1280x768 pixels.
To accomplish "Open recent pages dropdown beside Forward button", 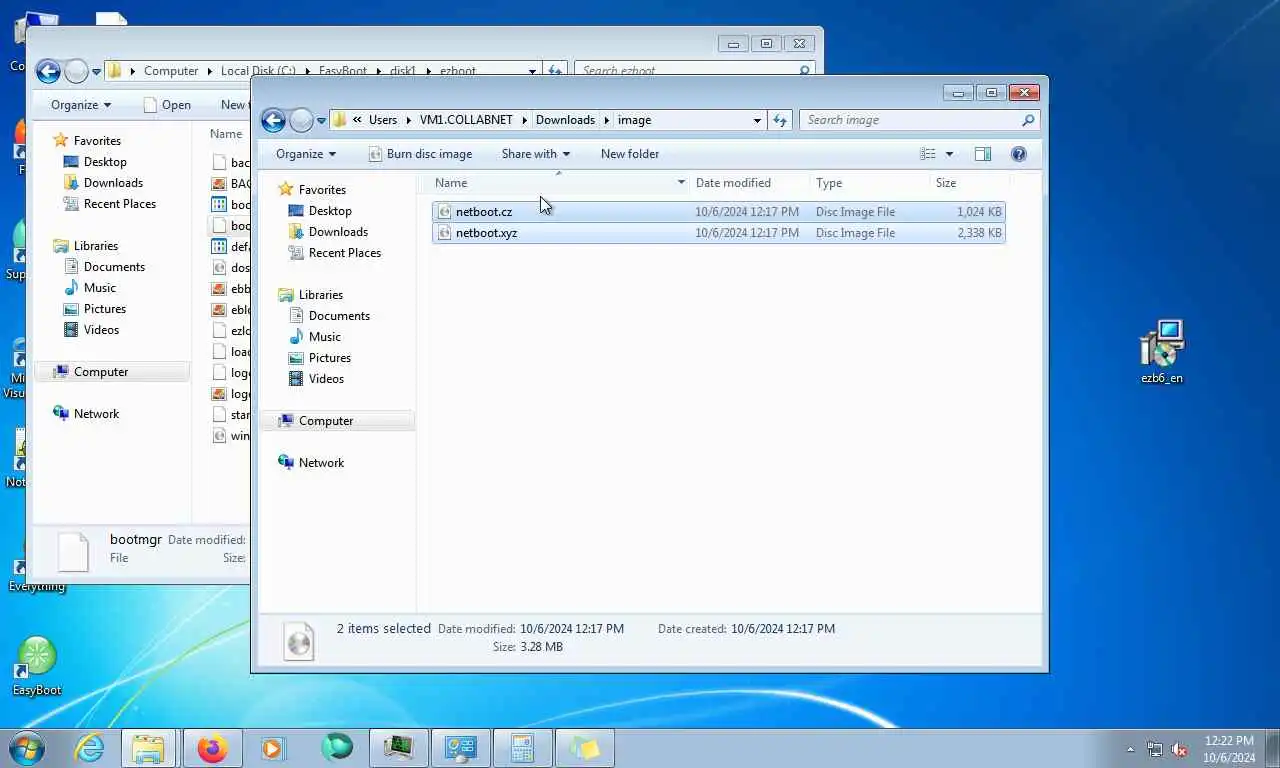I will 321,121.
